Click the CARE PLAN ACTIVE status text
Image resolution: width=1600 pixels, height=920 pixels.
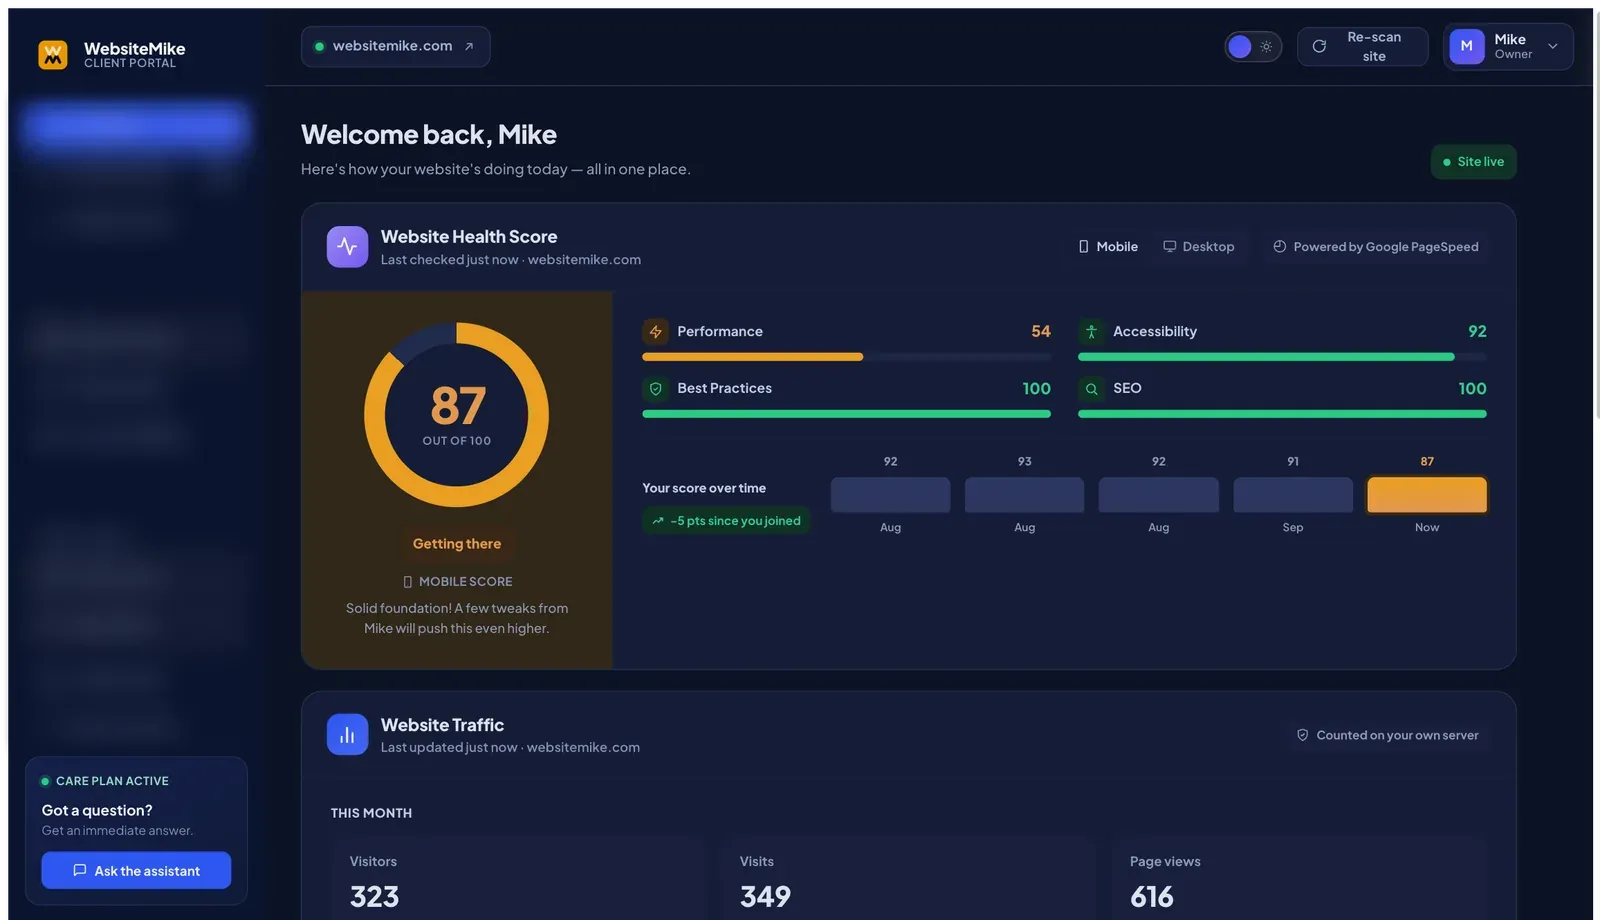[112, 781]
